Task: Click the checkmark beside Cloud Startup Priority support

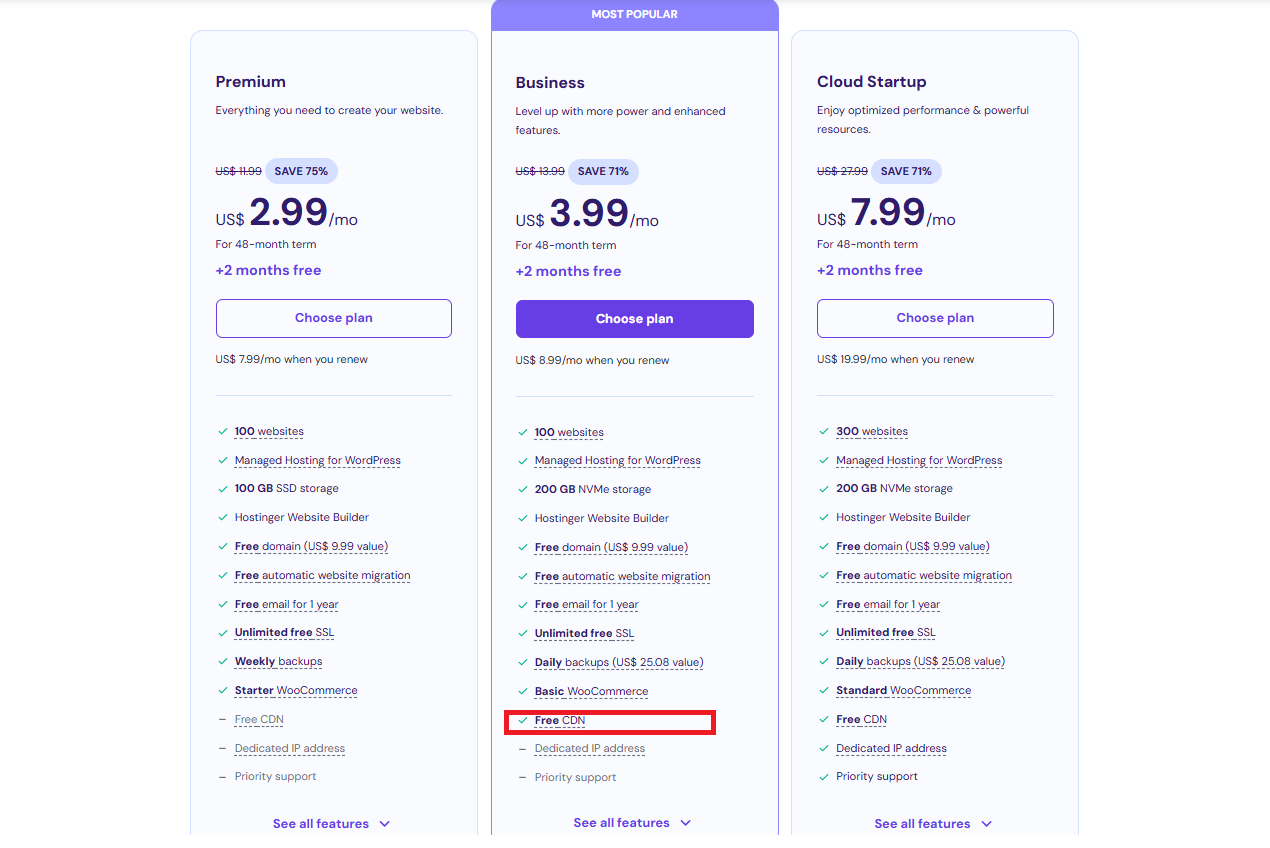Action: (823, 777)
